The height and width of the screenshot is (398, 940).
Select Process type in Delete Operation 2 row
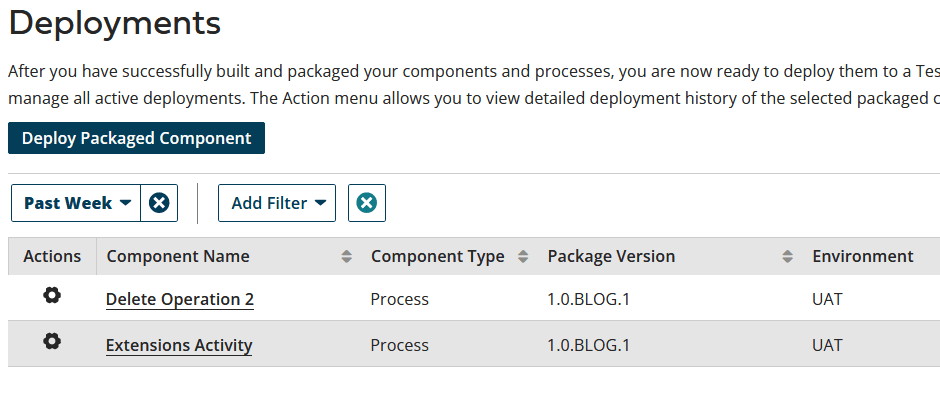click(400, 299)
